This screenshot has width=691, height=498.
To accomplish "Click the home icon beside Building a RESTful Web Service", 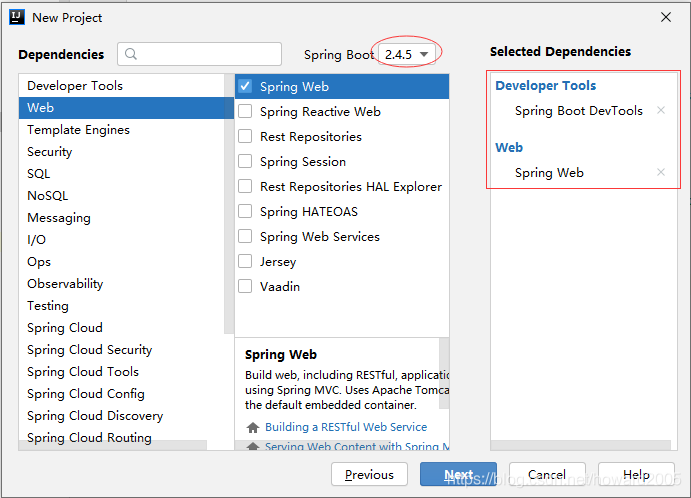I will [253, 427].
